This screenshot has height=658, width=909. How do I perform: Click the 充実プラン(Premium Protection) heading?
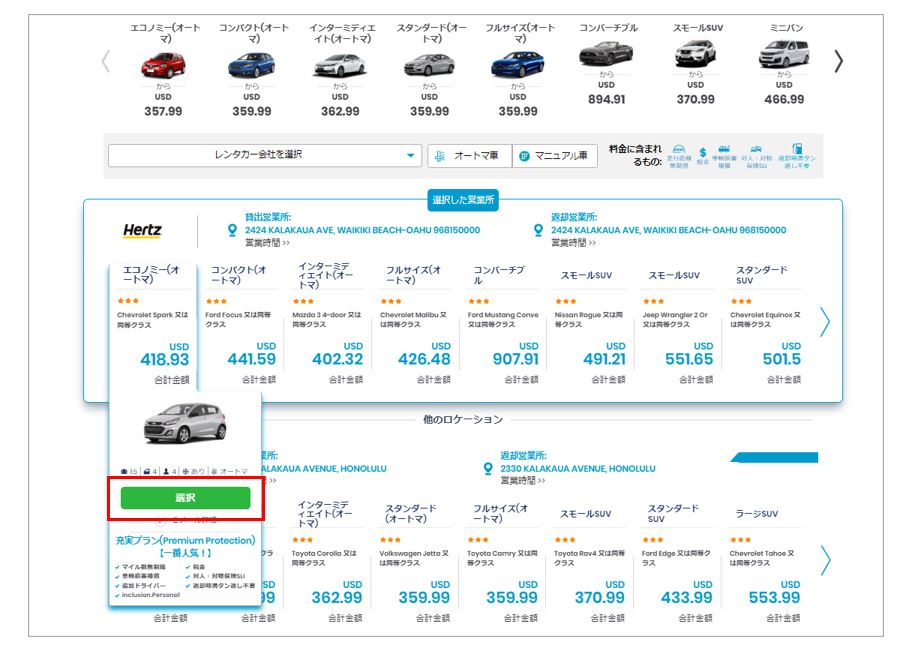(x=185, y=540)
